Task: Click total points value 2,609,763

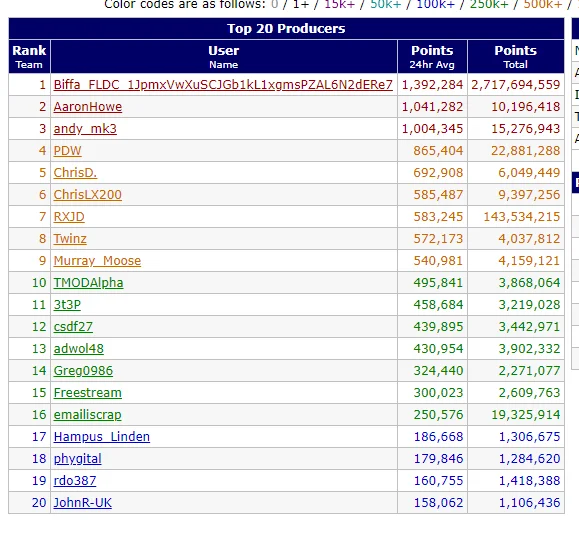Action: click(529, 392)
